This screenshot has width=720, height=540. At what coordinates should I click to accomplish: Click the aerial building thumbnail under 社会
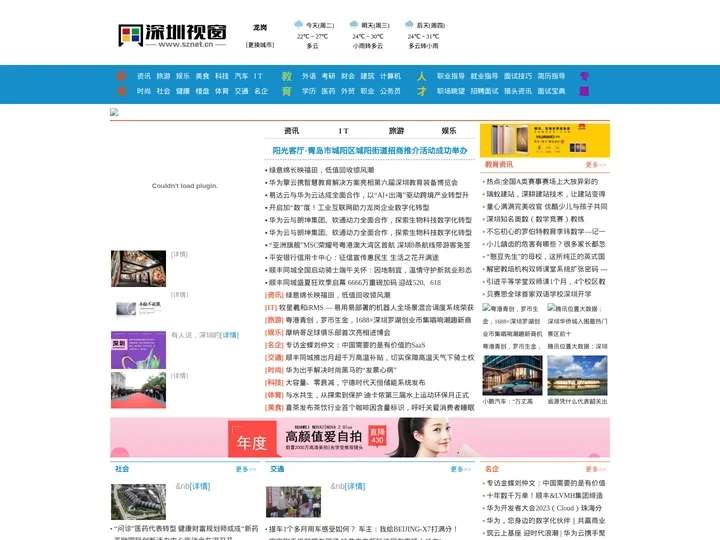pyautogui.click(x=138, y=502)
